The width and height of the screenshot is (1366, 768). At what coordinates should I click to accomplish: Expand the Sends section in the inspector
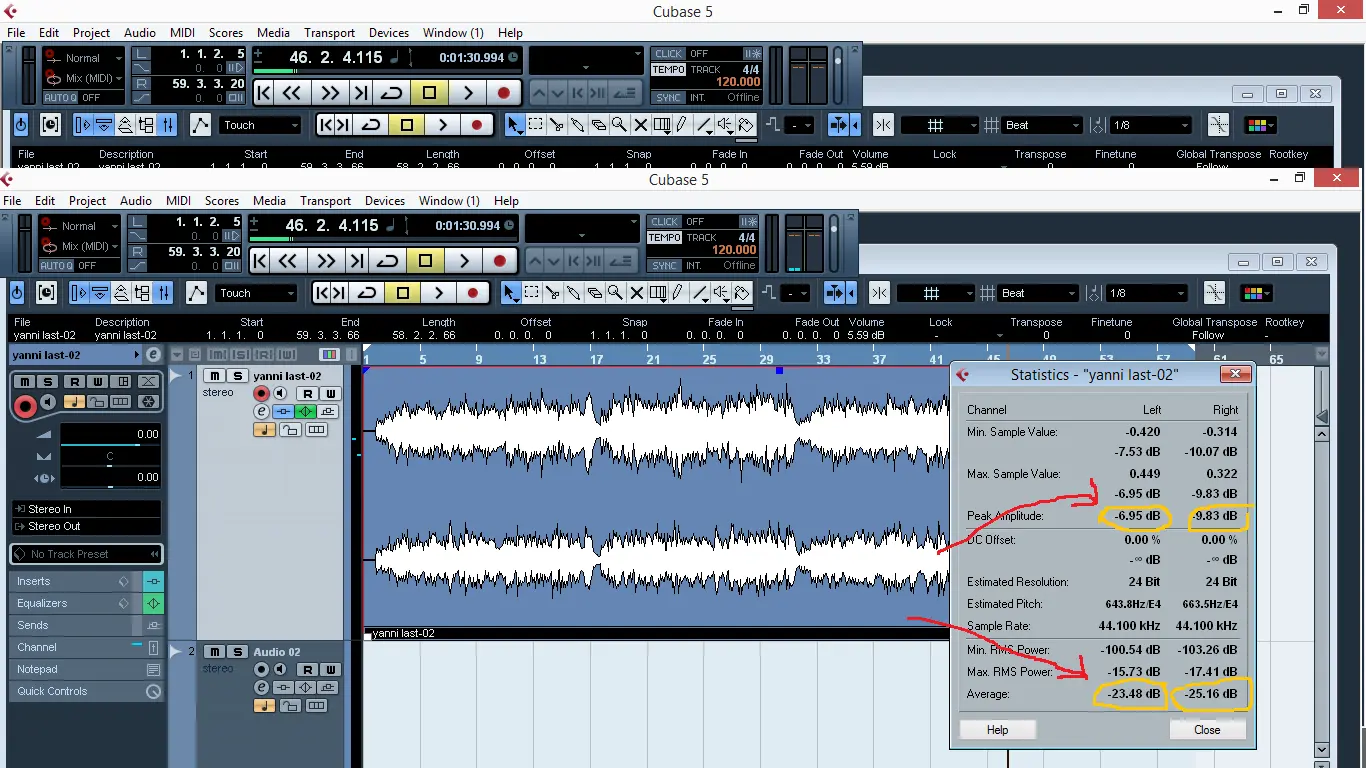pyautogui.click(x=33, y=626)
